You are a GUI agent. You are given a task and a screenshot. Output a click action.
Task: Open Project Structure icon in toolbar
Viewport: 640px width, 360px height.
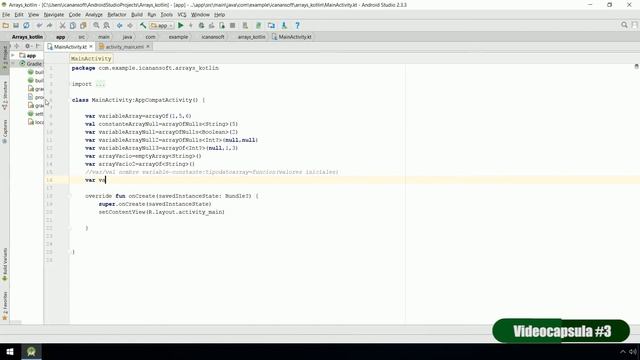point(271,25)
